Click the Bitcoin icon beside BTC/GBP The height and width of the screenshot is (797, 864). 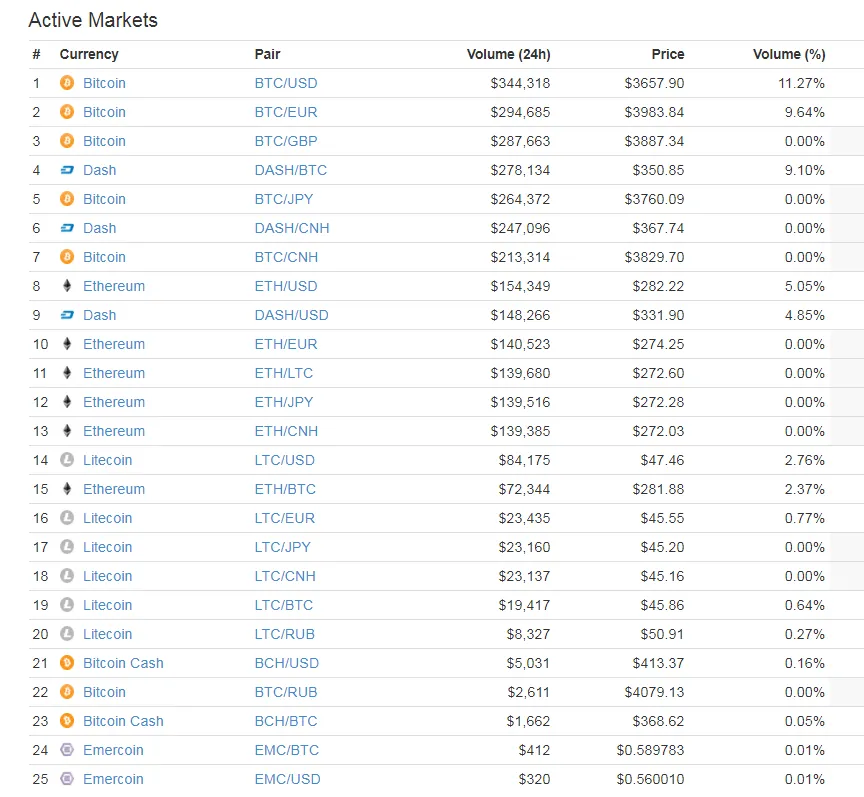click(x=67, y=141)
